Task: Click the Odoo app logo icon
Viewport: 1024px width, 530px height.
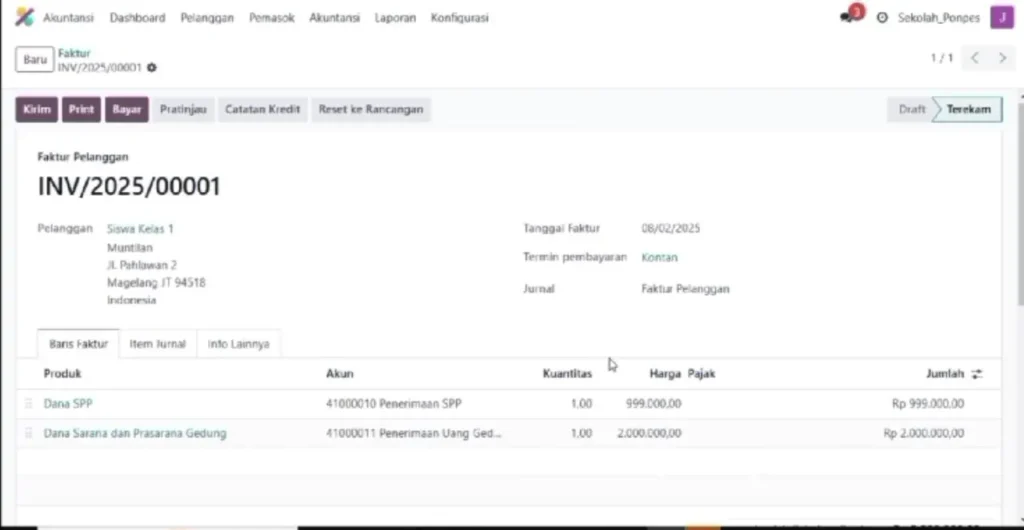Action: point(24,17)
